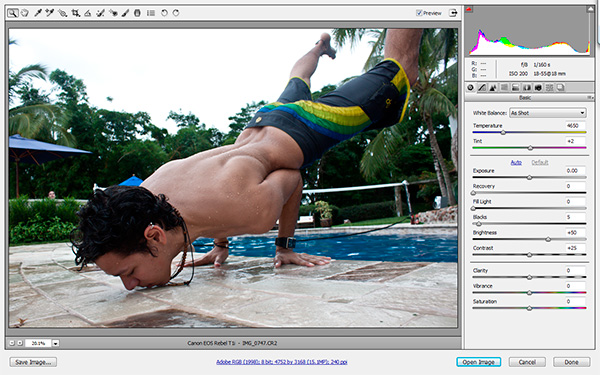Open the Presets tab
Image resolution: width=600 pixels, height=375 pixels.
pyautogui.click(x=549, y=88)
